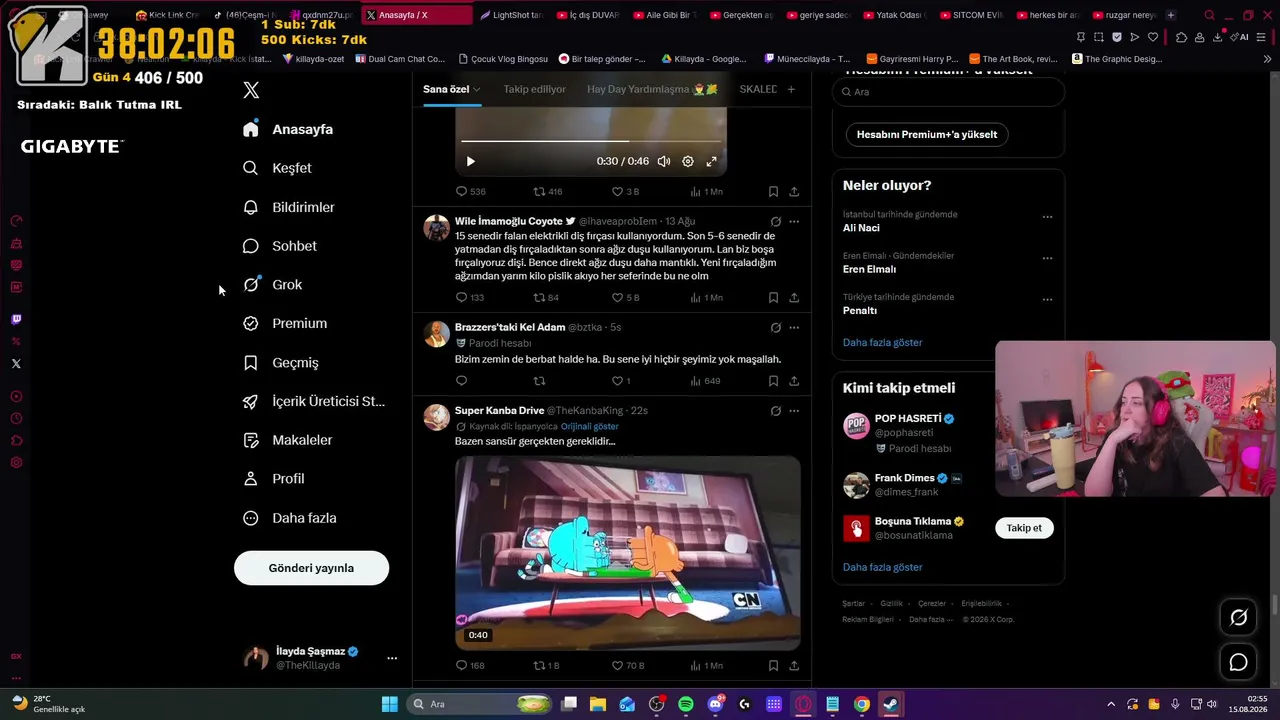Open more options for Penaltı trend
This screenshot has width=1280, height=720.
tap(1047, 299)
